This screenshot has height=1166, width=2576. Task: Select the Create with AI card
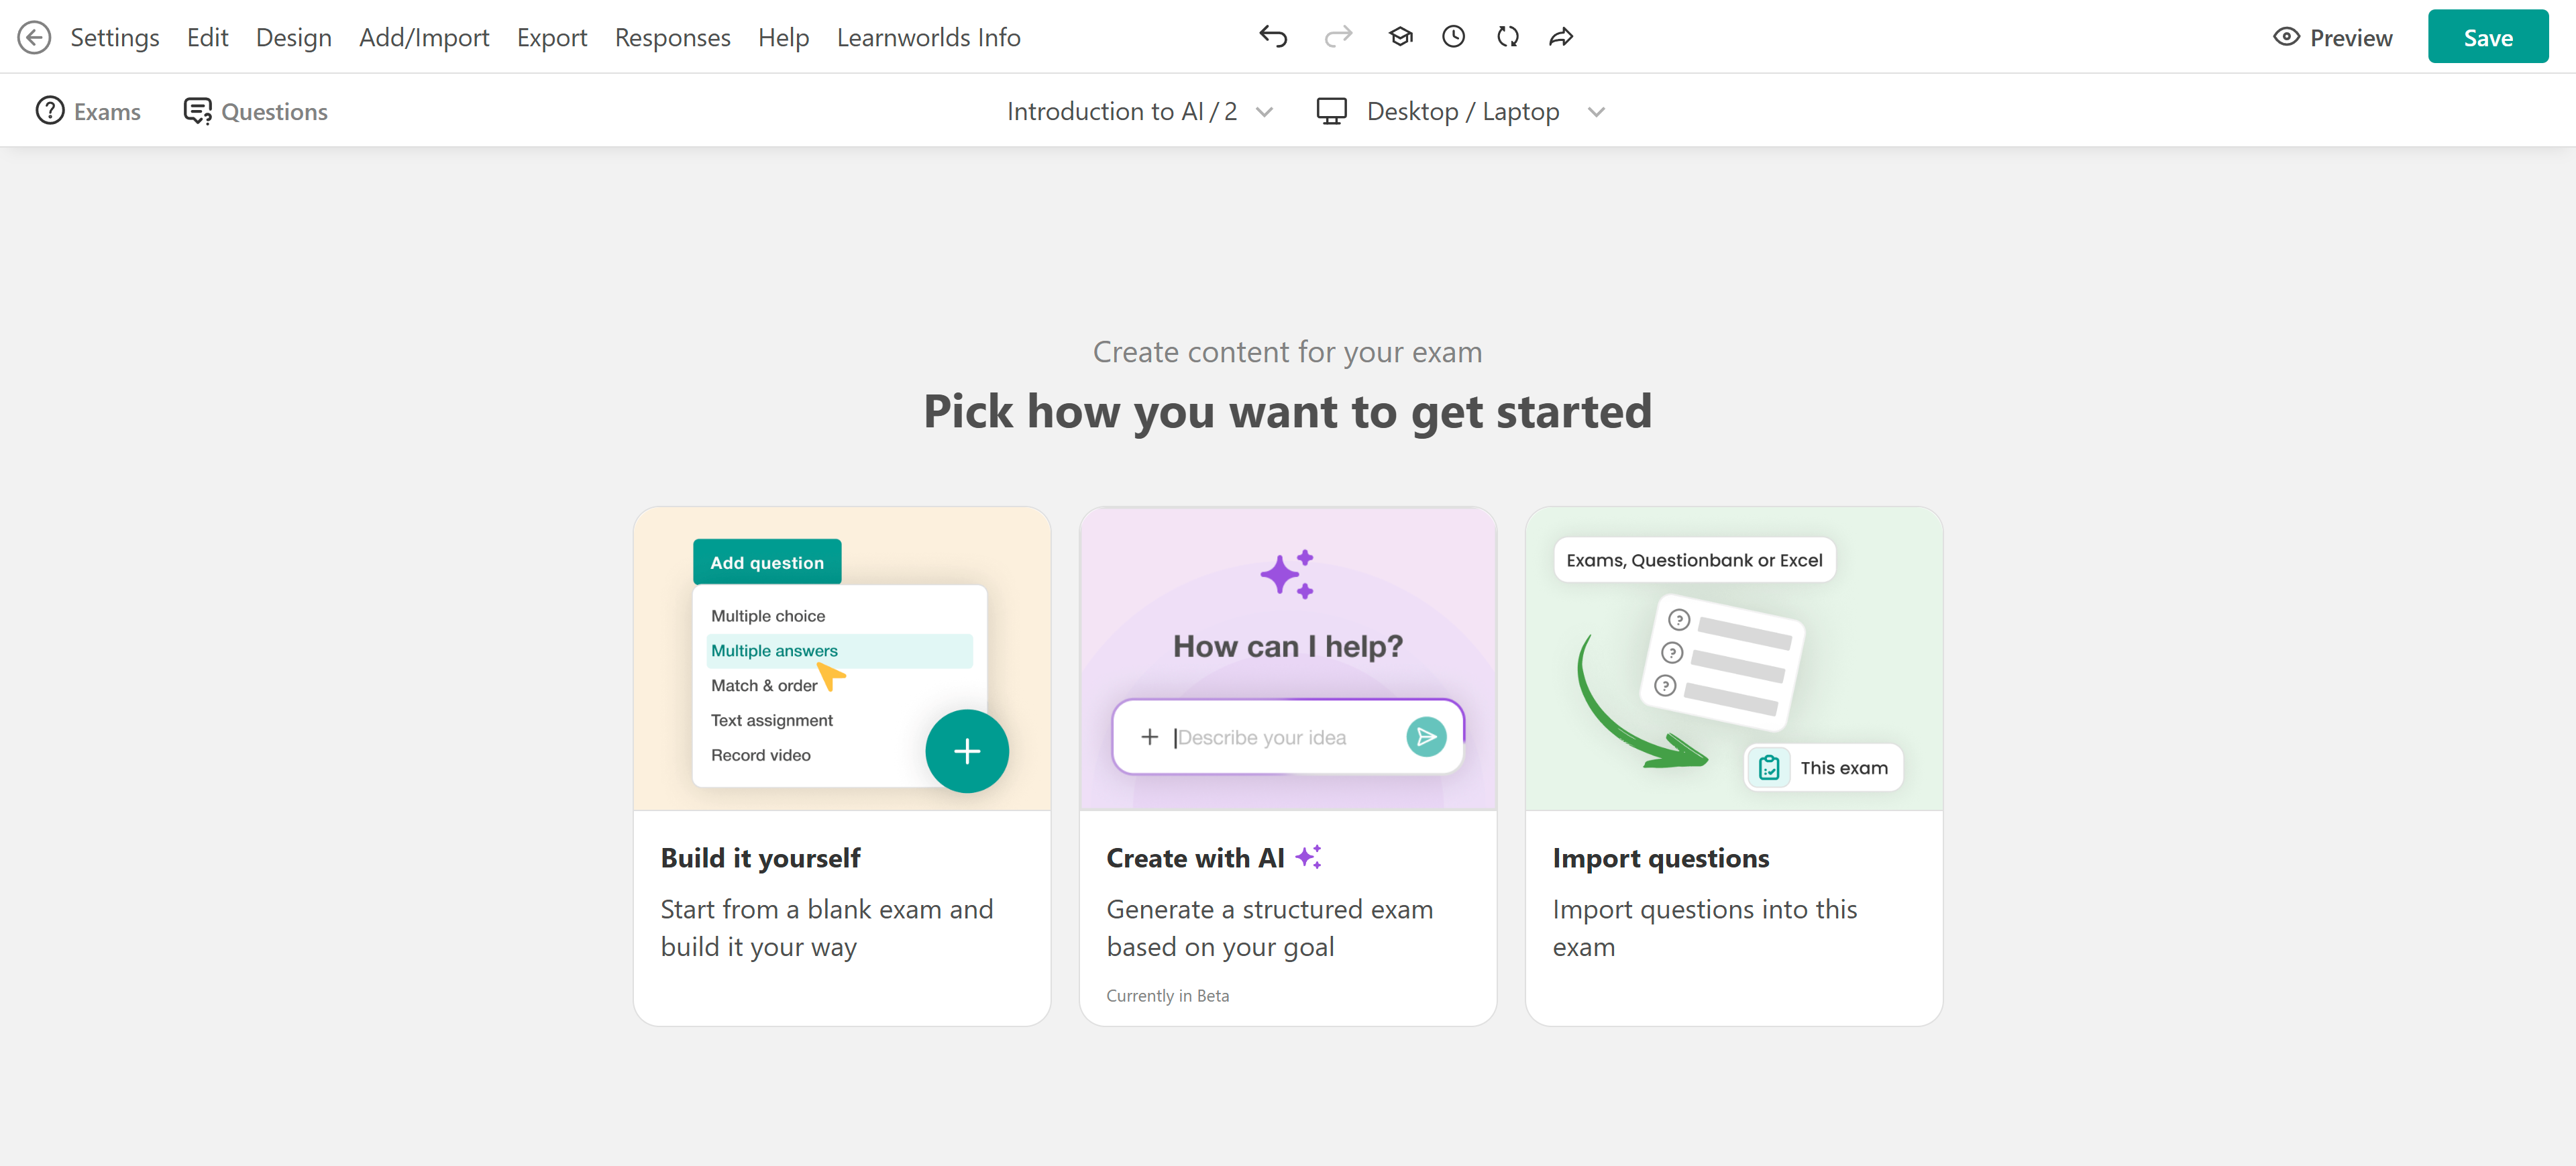(x=1287, y=765)
